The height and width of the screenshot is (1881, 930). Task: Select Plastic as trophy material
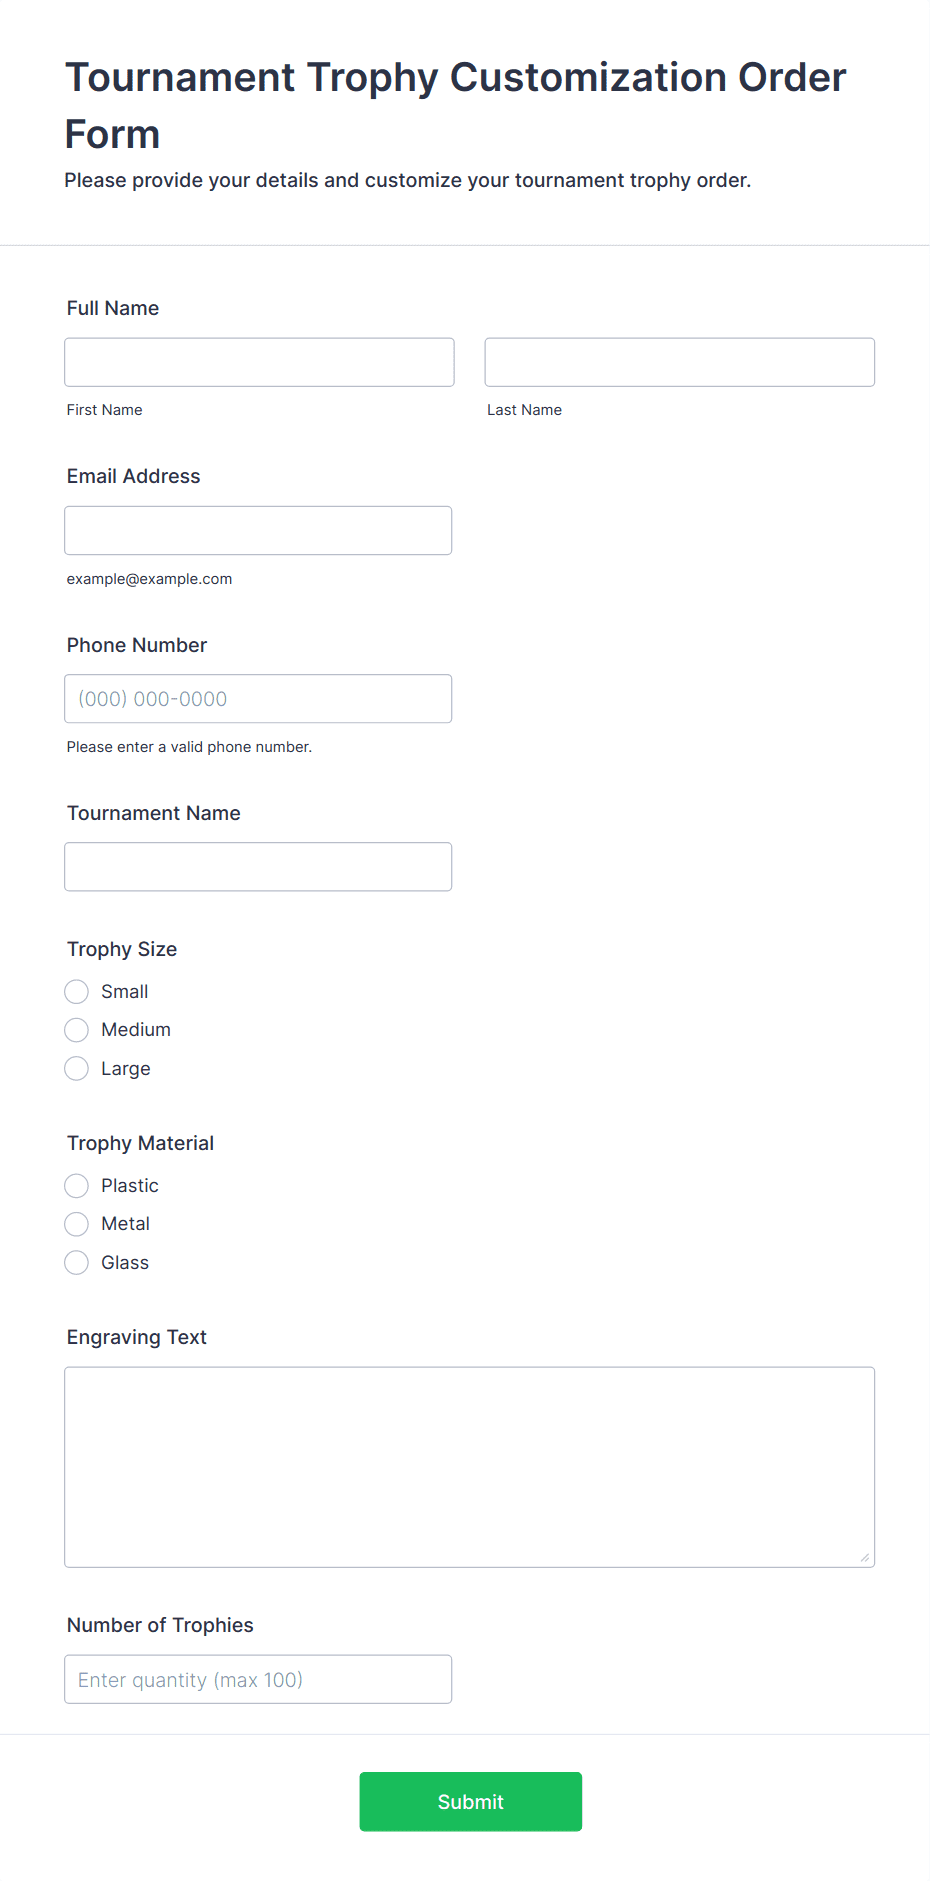click(x=77, y=1186)
